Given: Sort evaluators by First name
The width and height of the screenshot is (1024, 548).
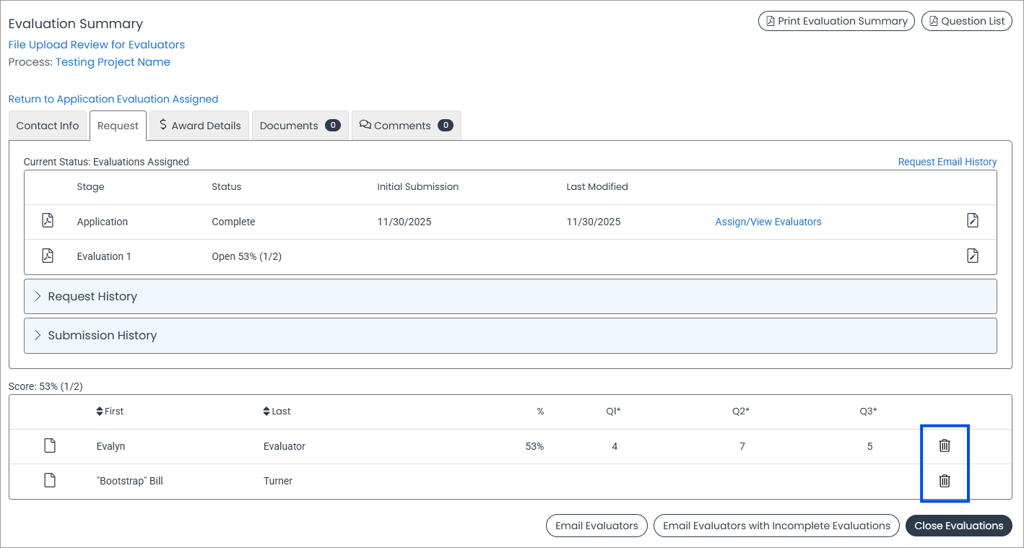Looking at the screenshot, I should pos(110,411).
